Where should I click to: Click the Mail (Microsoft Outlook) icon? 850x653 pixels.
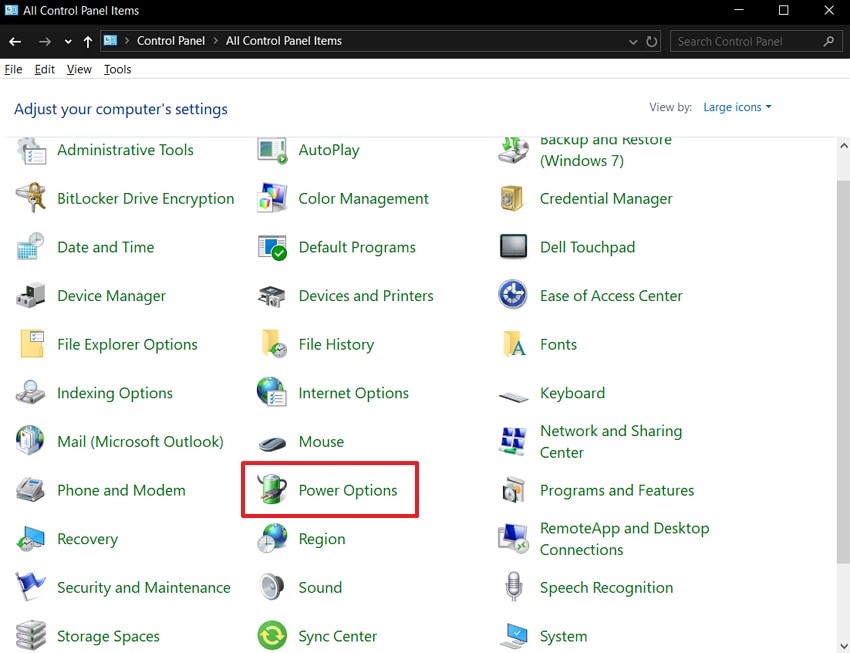pos(30,440)
